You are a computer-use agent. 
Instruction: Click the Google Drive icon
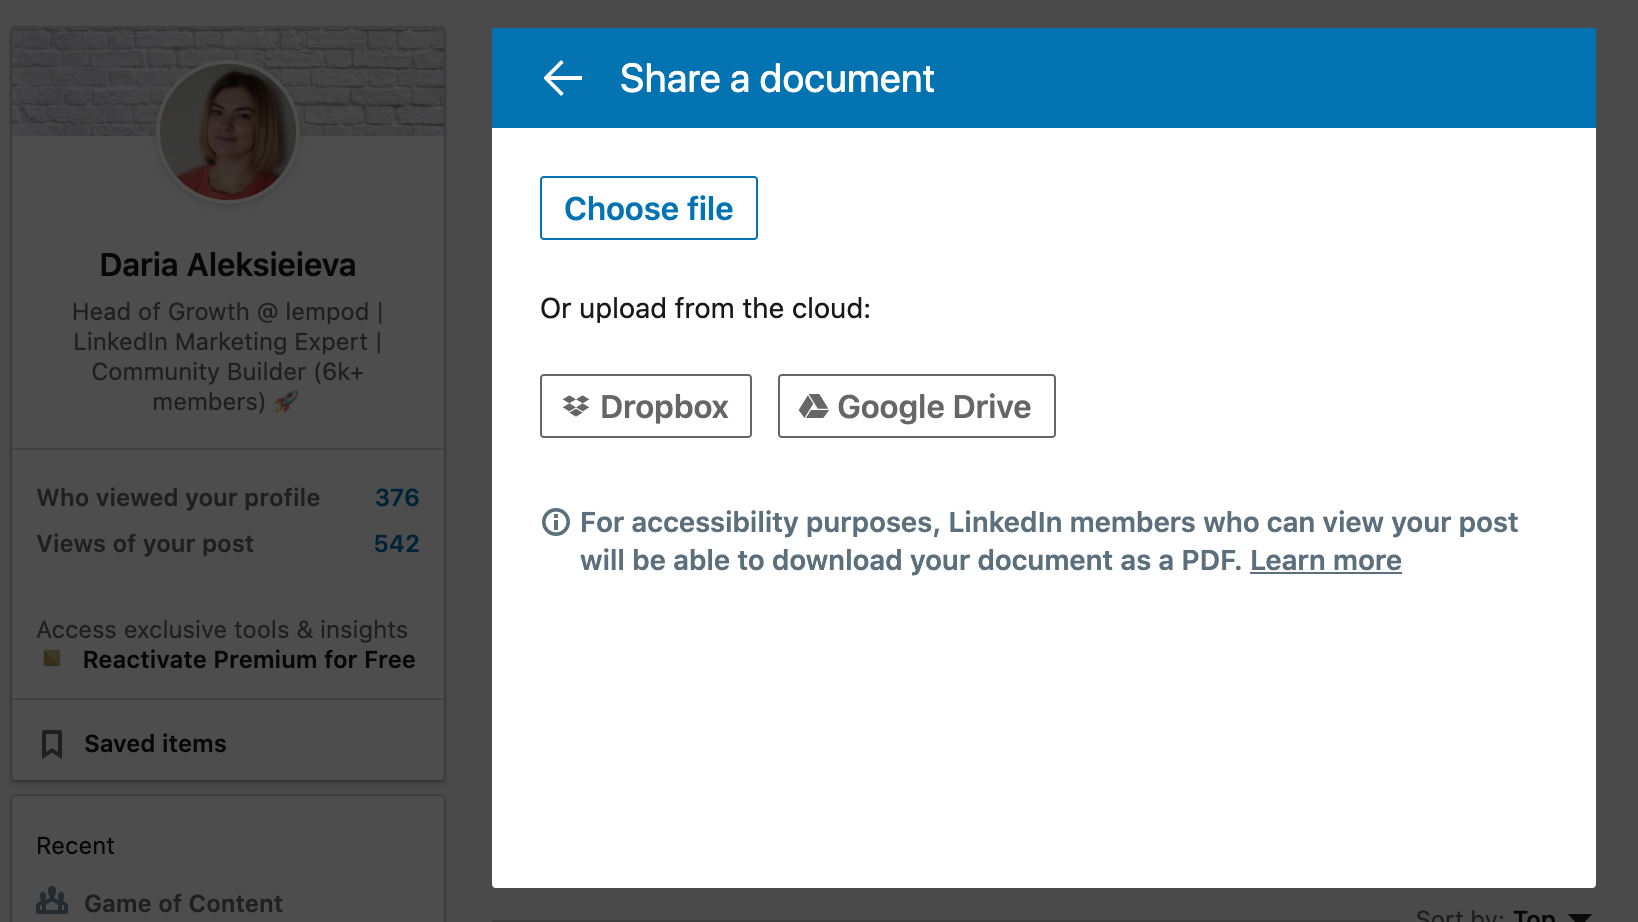tap(815, 405)
